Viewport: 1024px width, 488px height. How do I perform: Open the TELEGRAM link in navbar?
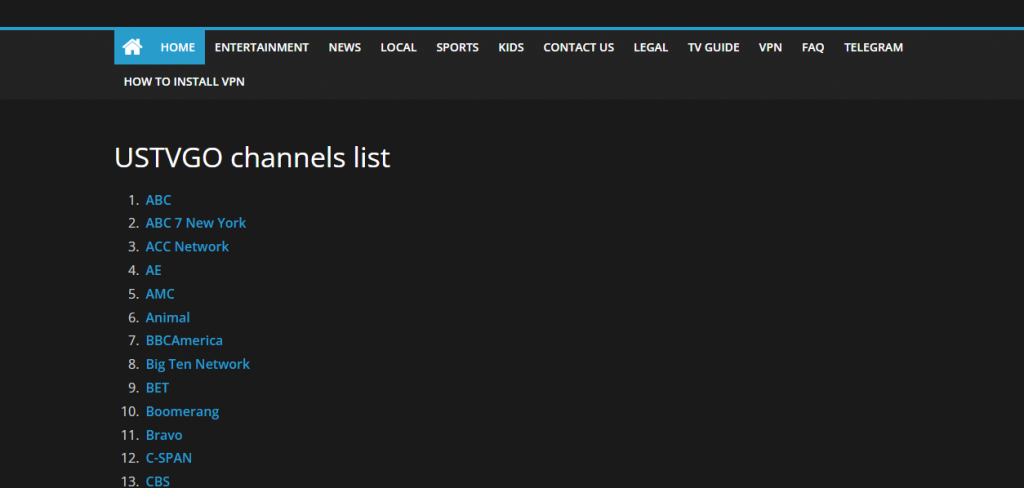point(873,48)
